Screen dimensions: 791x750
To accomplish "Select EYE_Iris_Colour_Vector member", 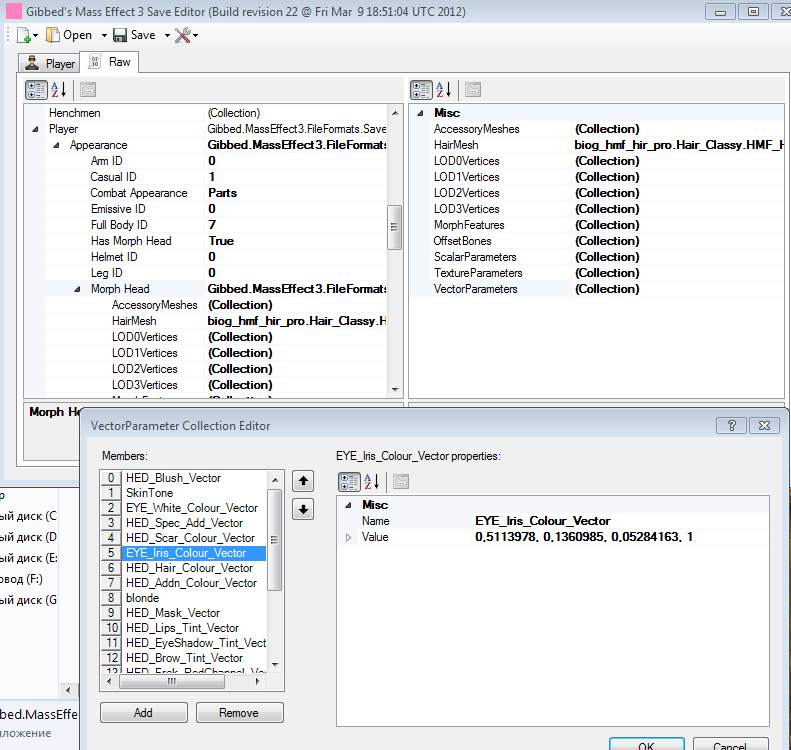I will [x=184, y=553].
